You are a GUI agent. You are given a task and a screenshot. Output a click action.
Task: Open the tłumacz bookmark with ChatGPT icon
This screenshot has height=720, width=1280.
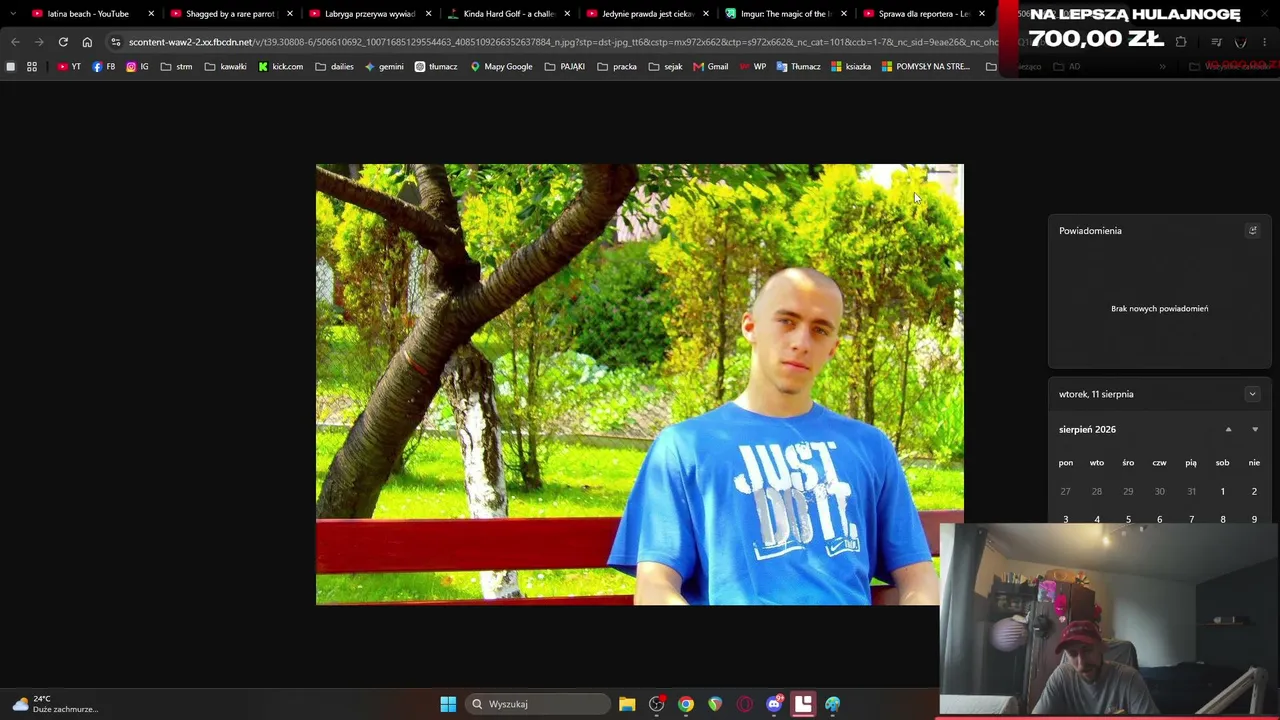436,67
